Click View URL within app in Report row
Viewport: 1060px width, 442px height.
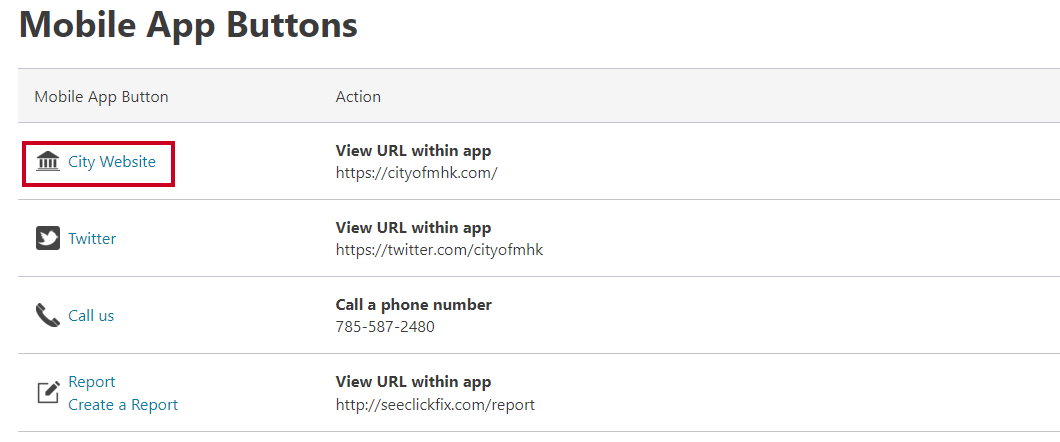click(x=414, y=382)
